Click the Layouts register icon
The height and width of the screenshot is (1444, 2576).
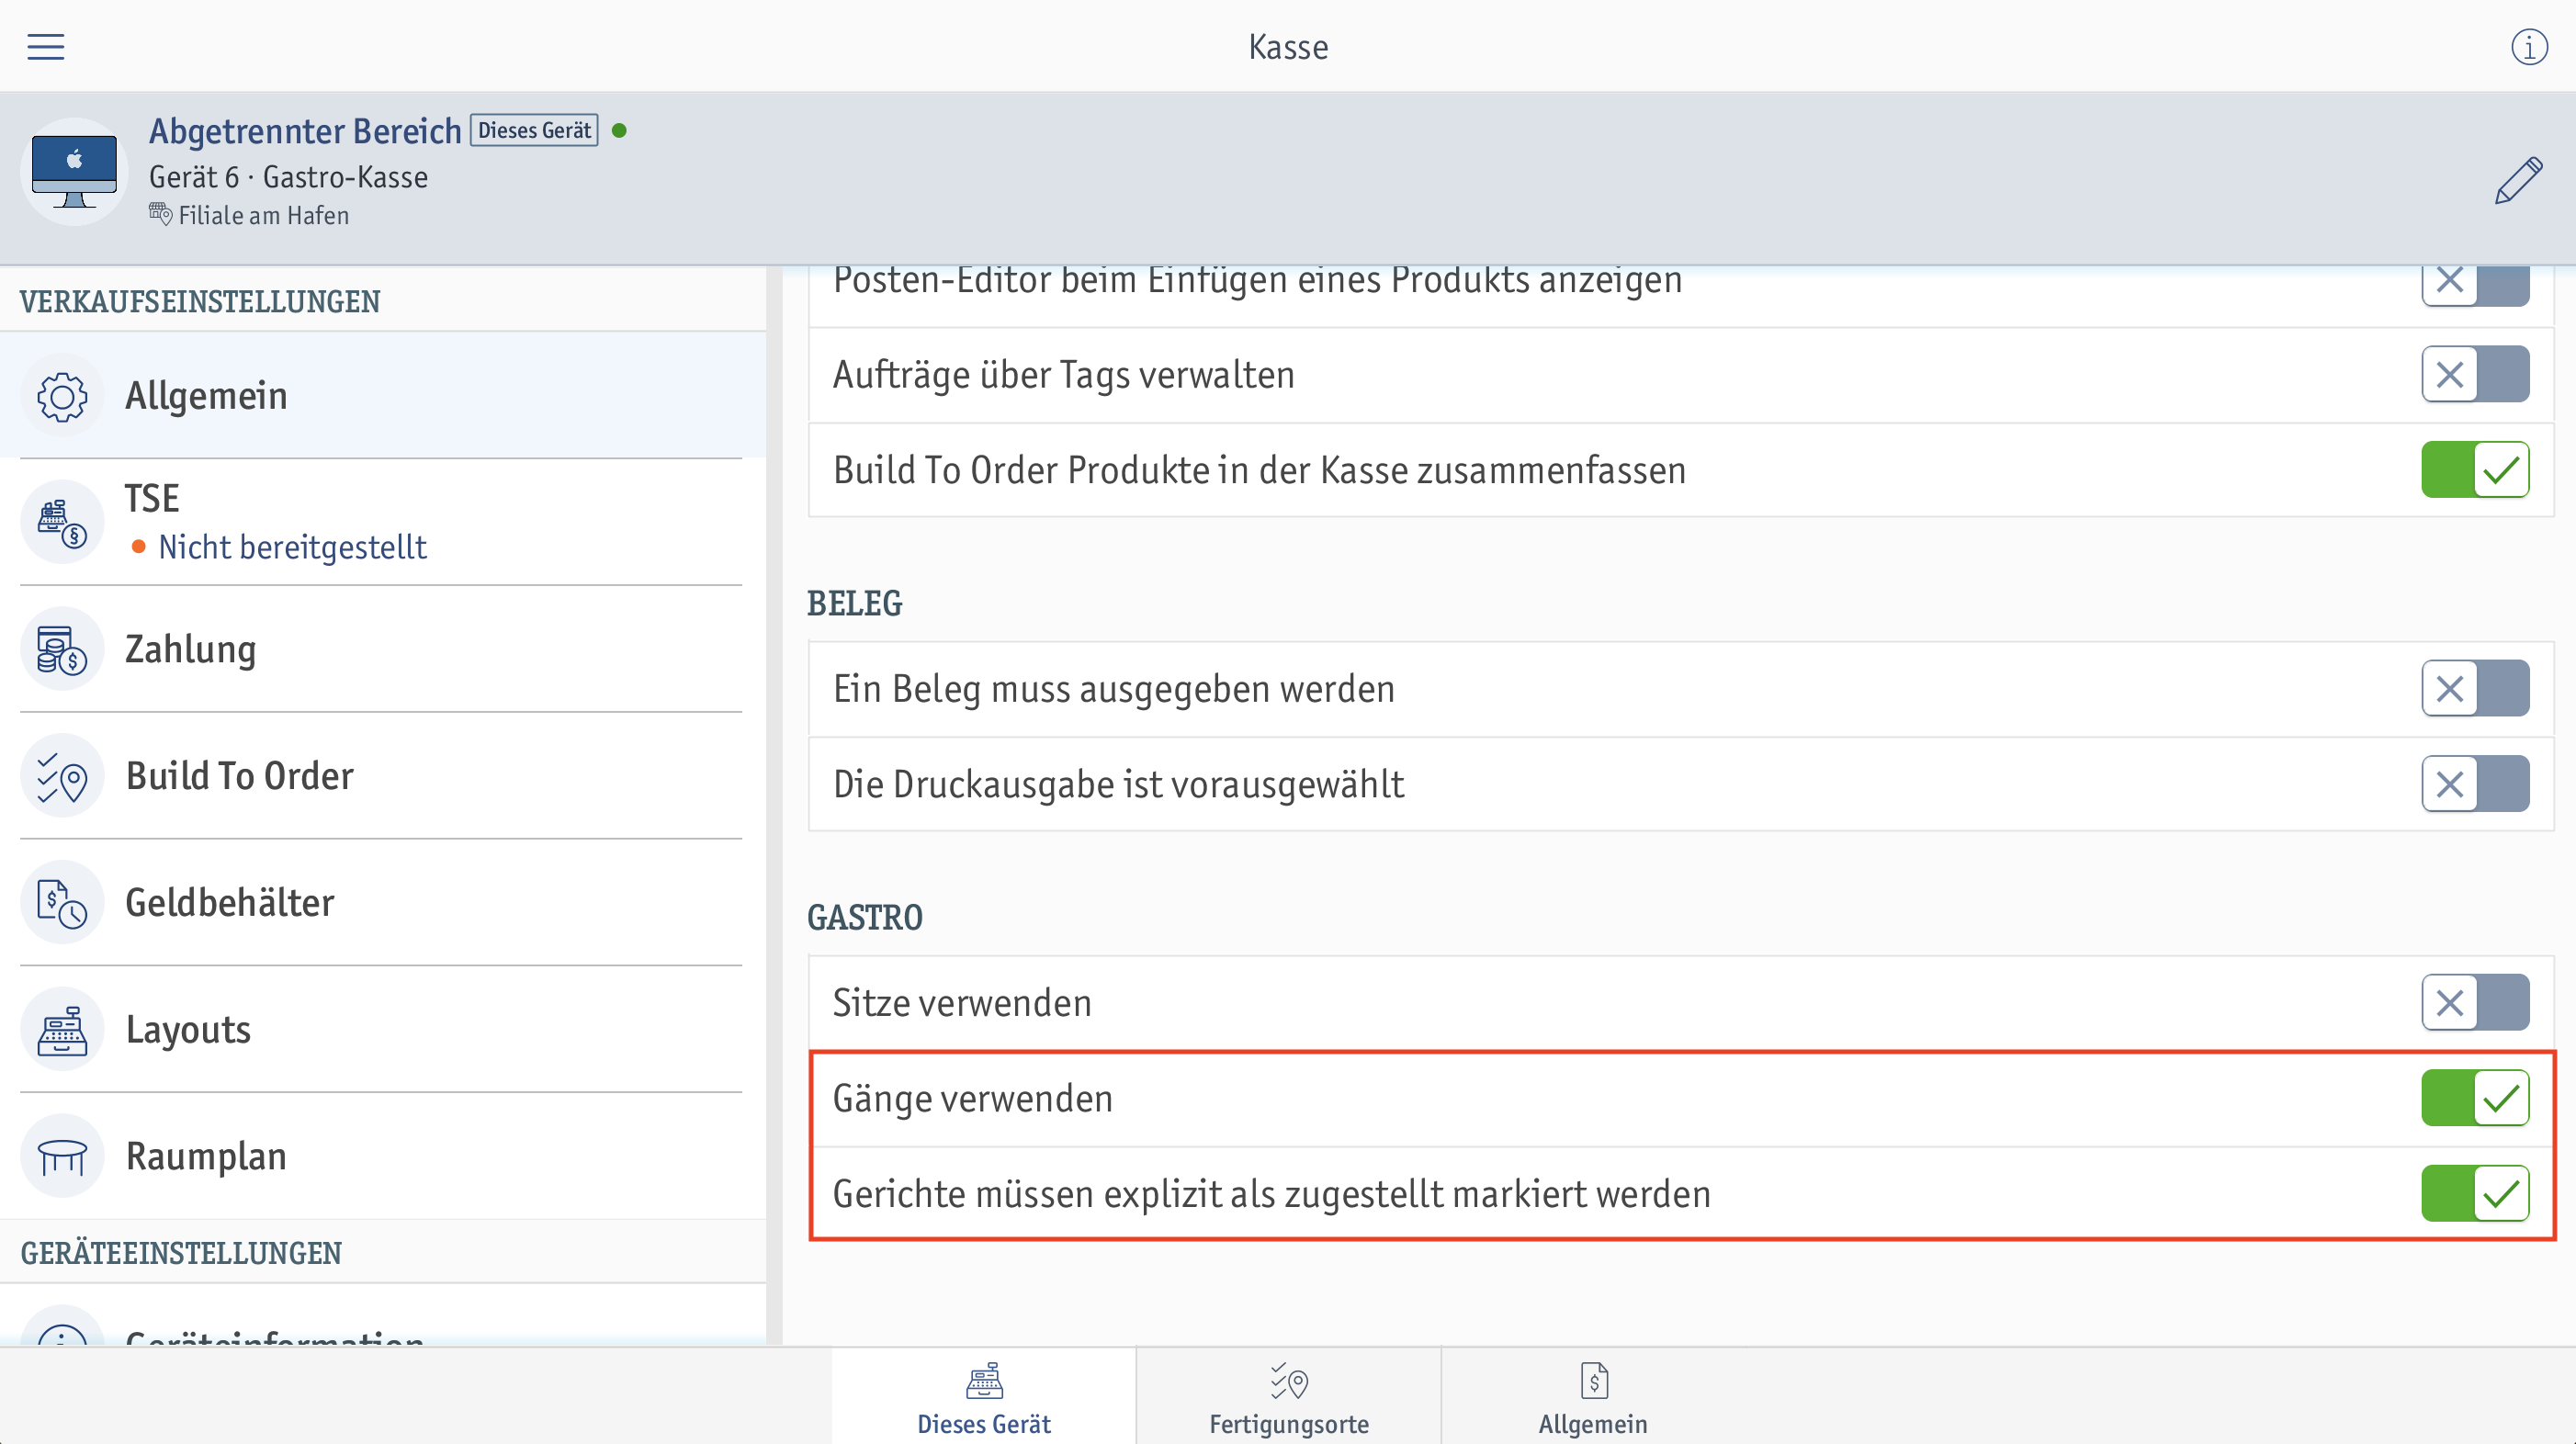(x=62, y=1029)
